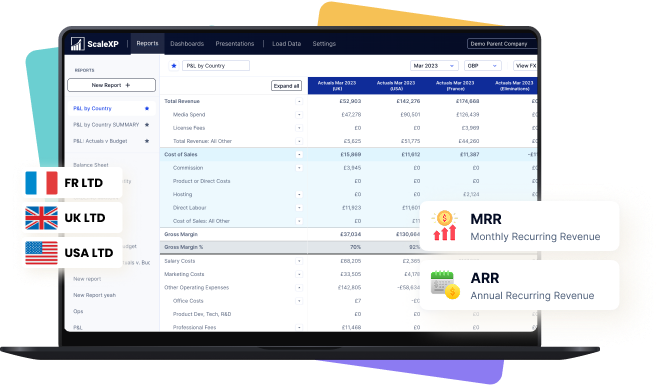Toggle star on P&L by Country SUMMARY
Image resolution: width=660 pixels, height=386 pixels.
click(147, 125)
